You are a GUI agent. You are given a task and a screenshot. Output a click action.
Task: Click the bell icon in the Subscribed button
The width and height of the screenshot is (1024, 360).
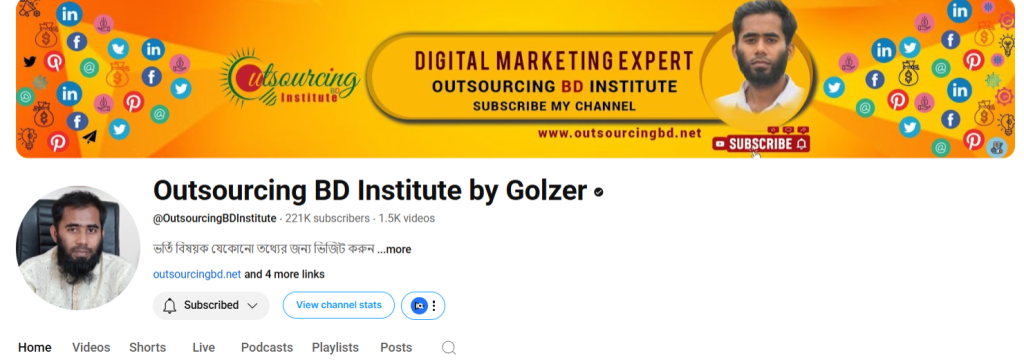coord(170,305)
